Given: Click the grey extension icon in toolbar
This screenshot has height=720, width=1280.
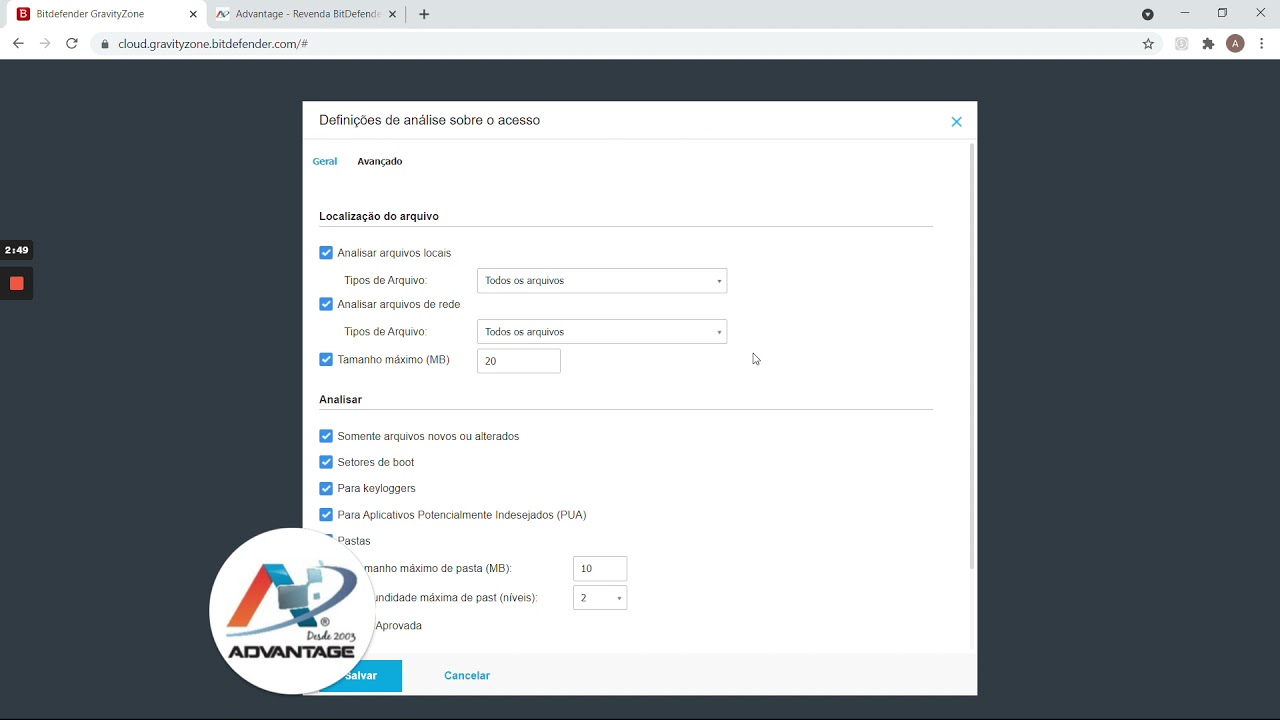Looking at the screenshot, I should [x=1181, y=44].
